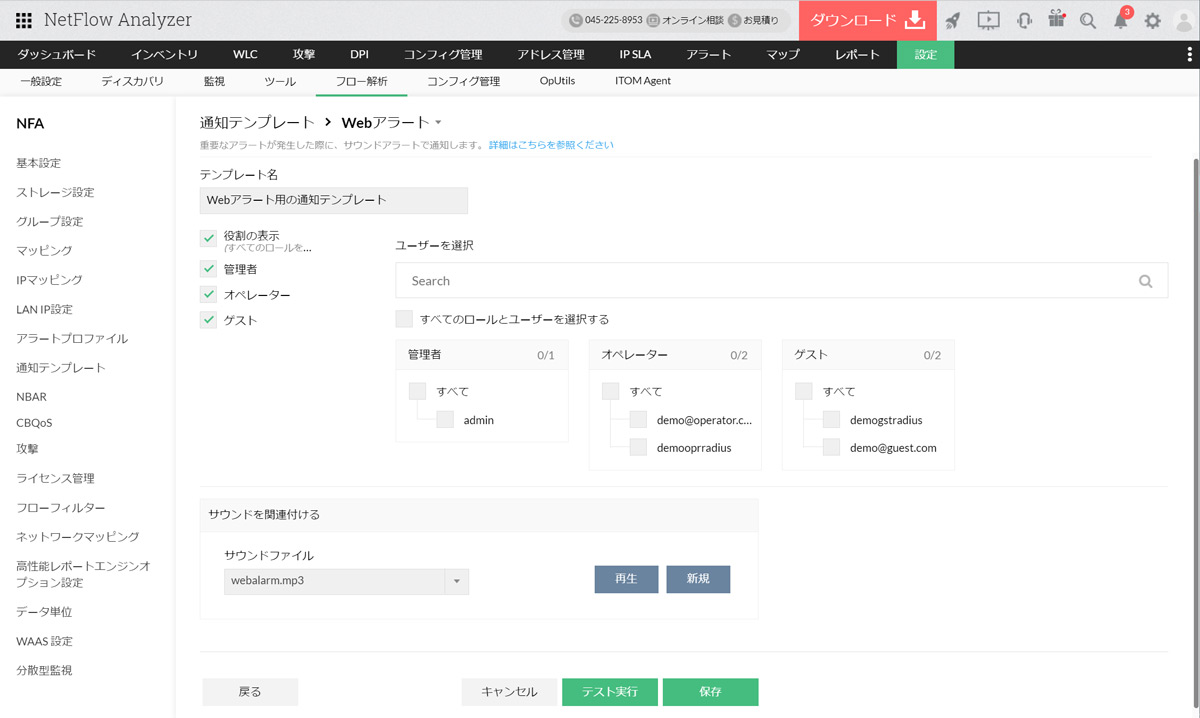Click the headset support icon
This screenshot has width=1200, height=718.
(1023, 20)
